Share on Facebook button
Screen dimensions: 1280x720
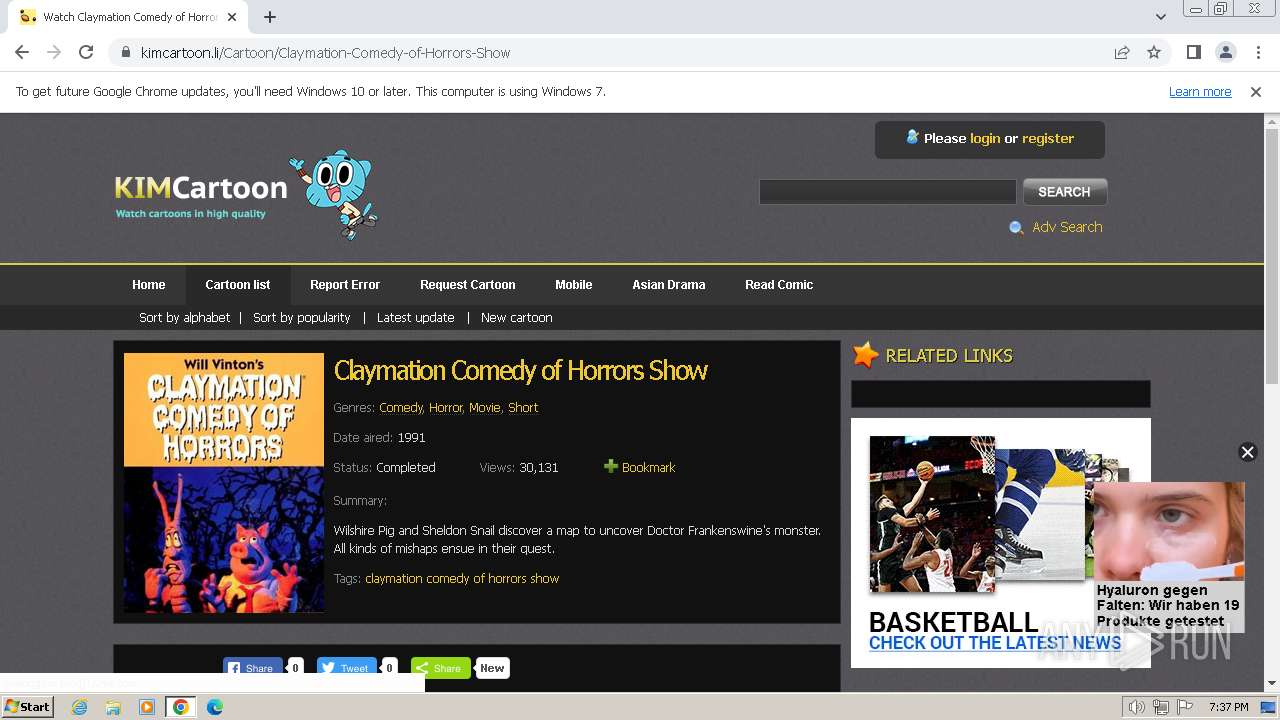click(x=253, y=668)
